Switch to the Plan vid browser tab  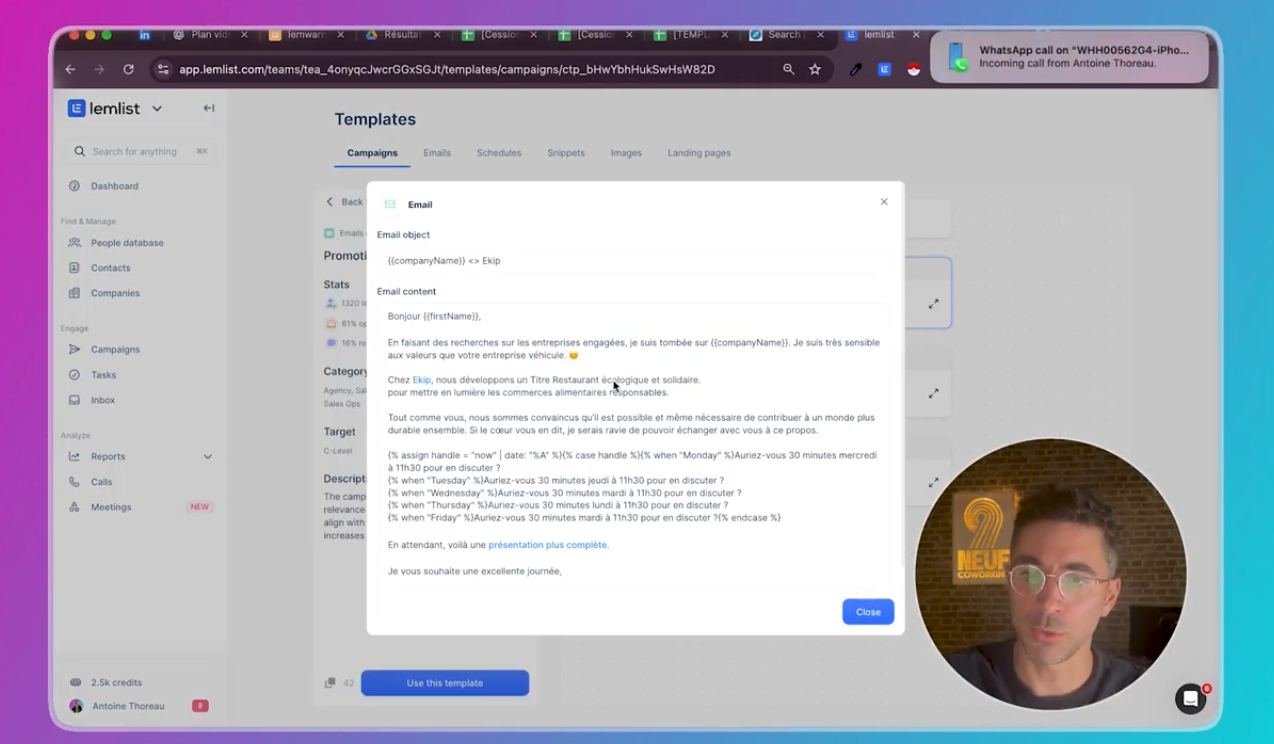tap(209, 34)
